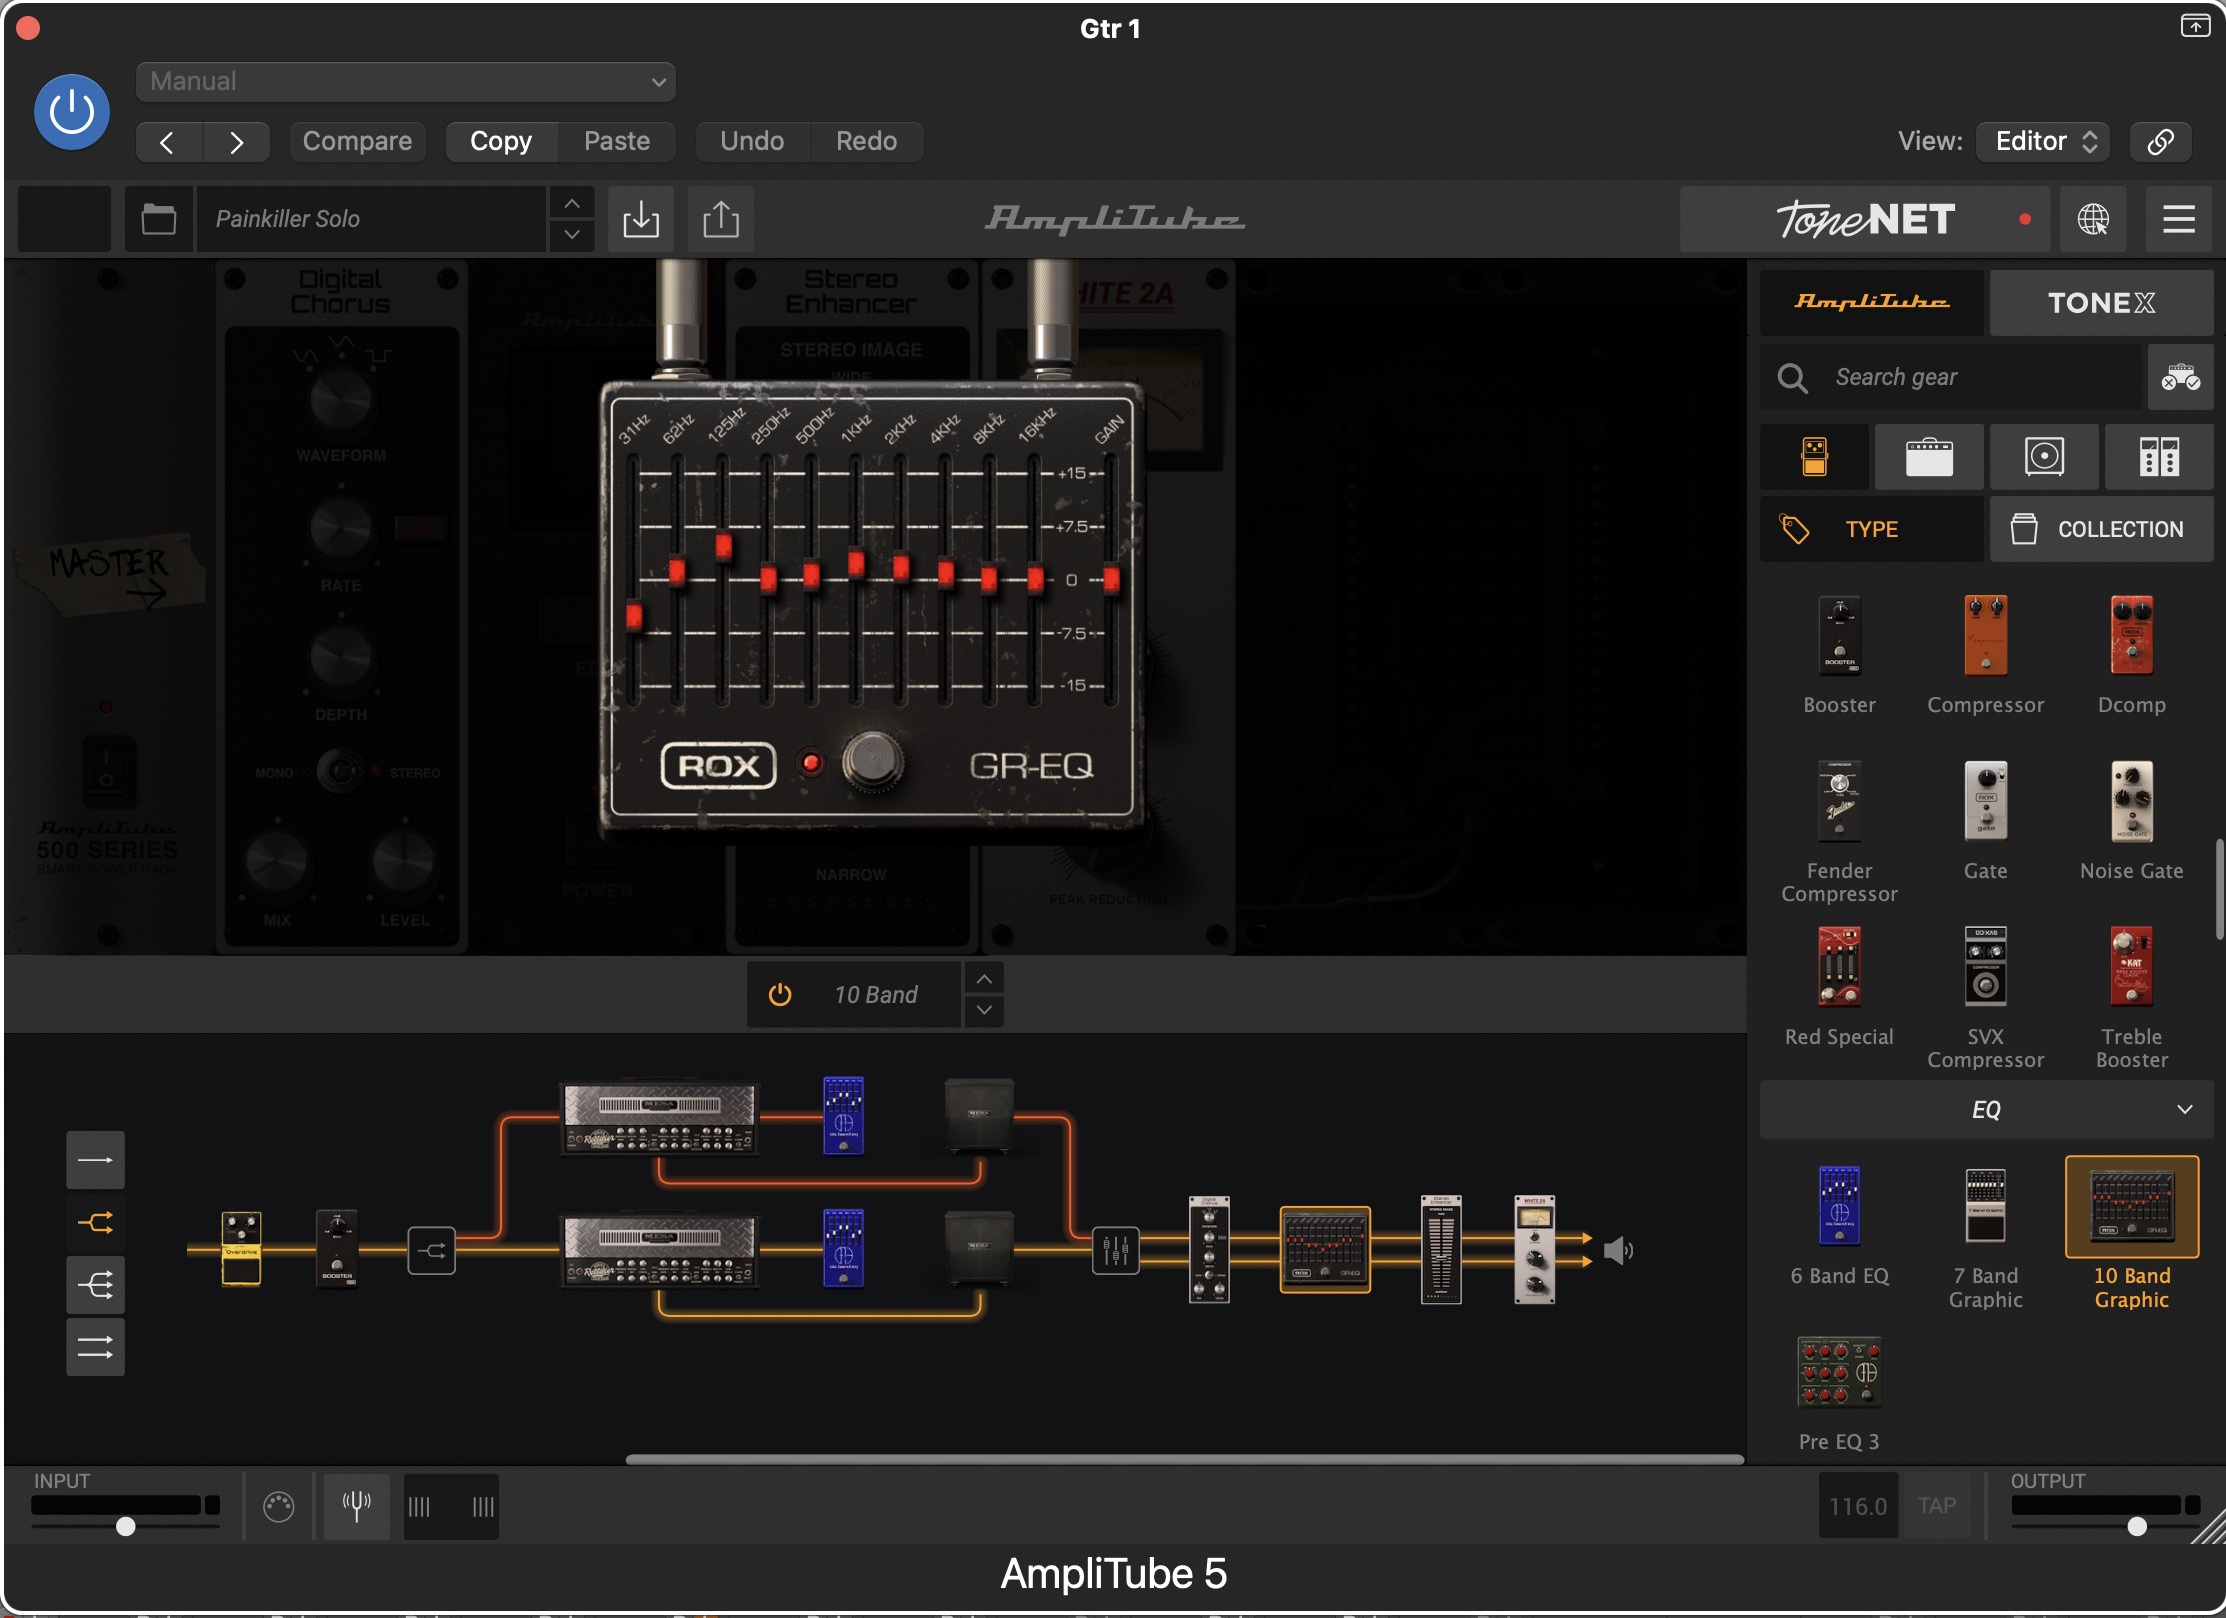Collapse the EQ category section
Image resolution: width=2226 pixels, height=1618 pixels.
(x=2184, y=1109)
